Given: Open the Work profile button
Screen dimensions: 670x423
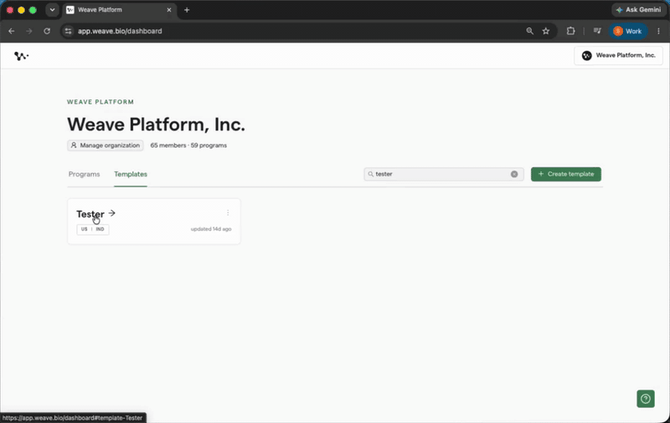Looking at the screenshot, I should pos(628,31).
